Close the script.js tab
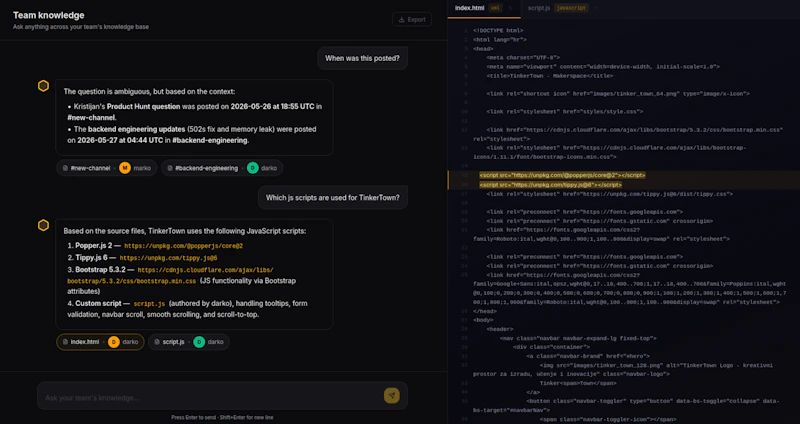The height and width of the screenshot is (424, 800). point(596,8)
